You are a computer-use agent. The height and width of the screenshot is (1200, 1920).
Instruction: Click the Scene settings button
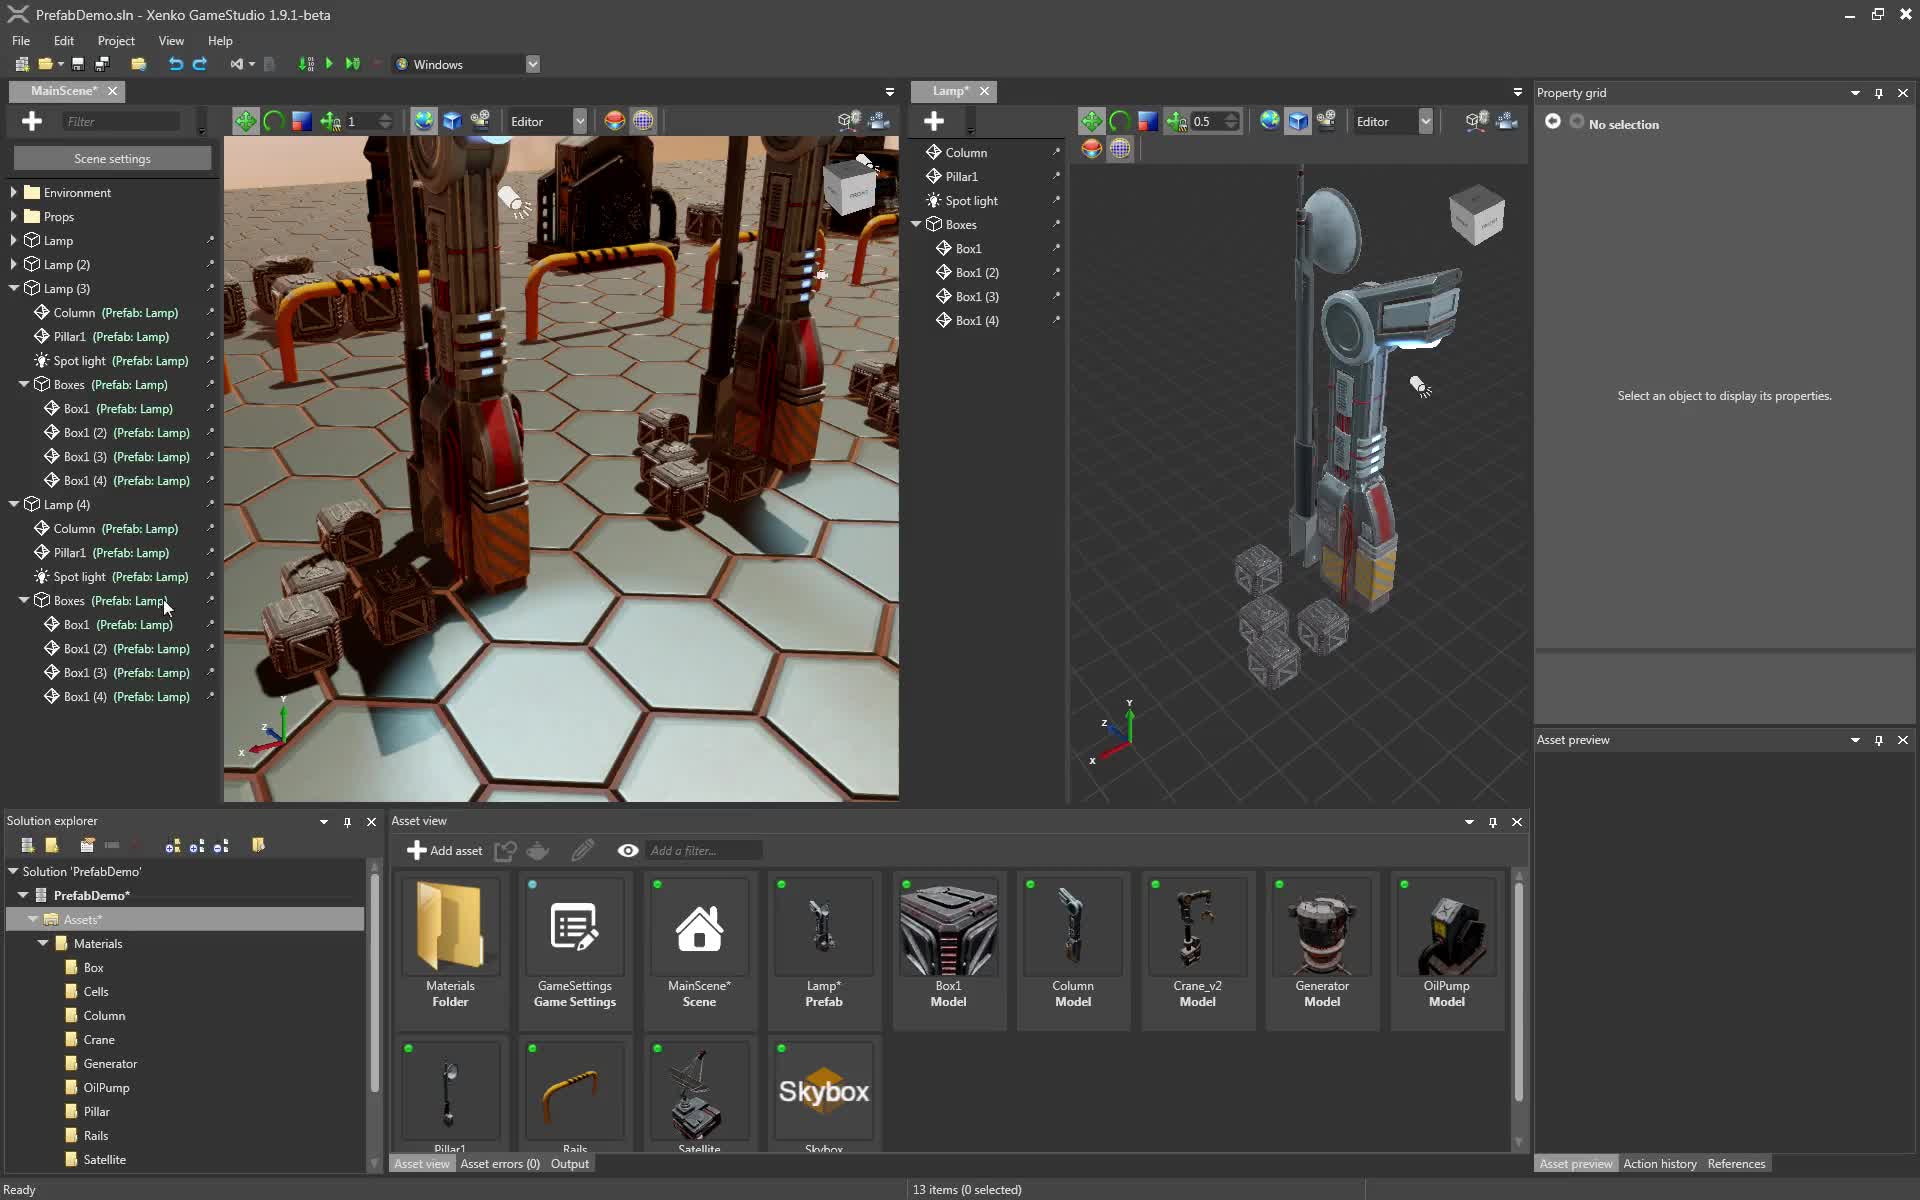point(112,158)
